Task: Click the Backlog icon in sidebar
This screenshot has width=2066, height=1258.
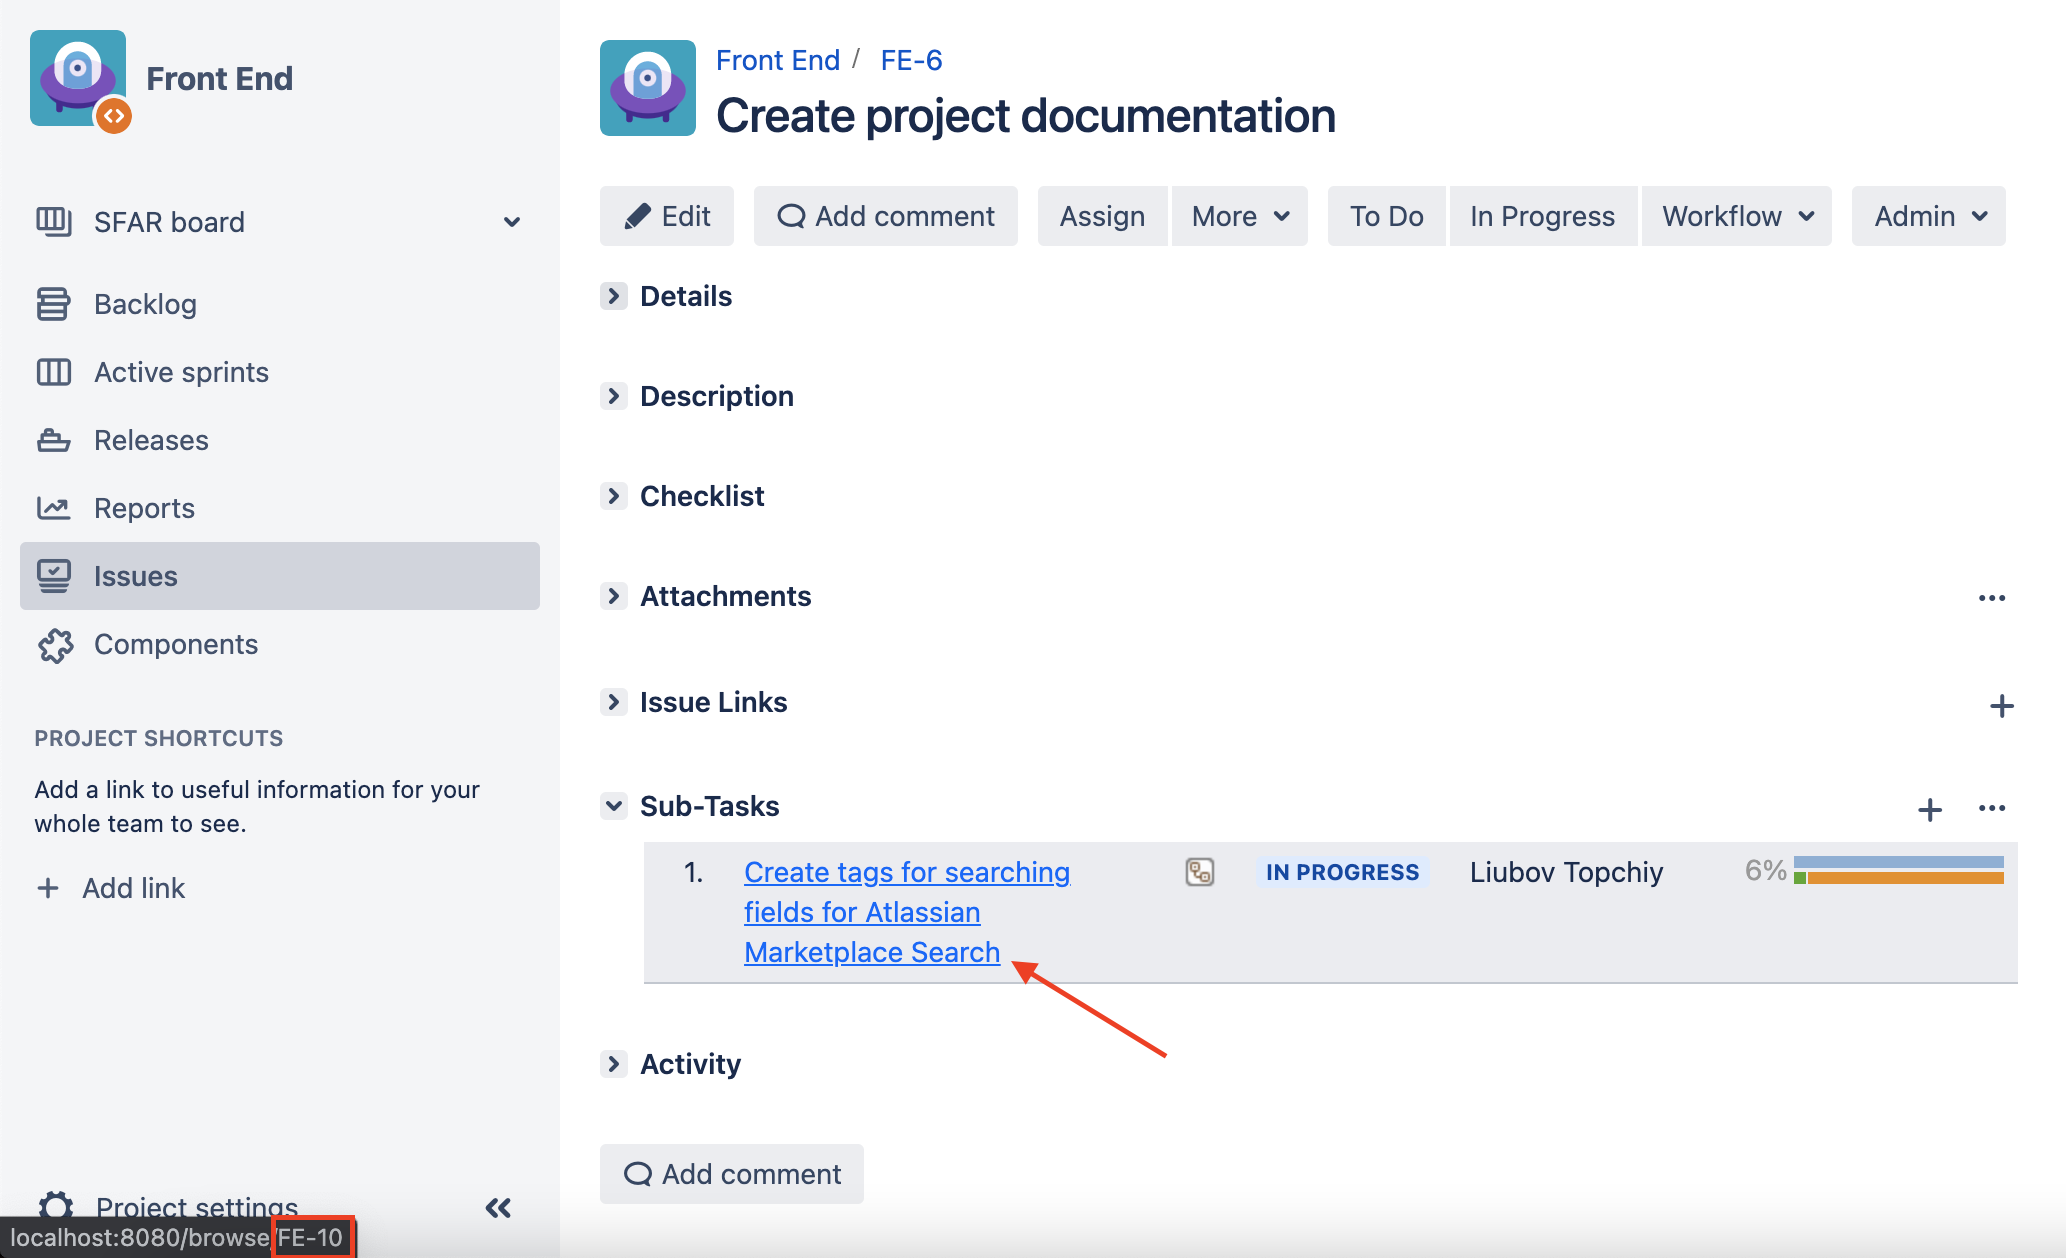Action: point(53,304)
